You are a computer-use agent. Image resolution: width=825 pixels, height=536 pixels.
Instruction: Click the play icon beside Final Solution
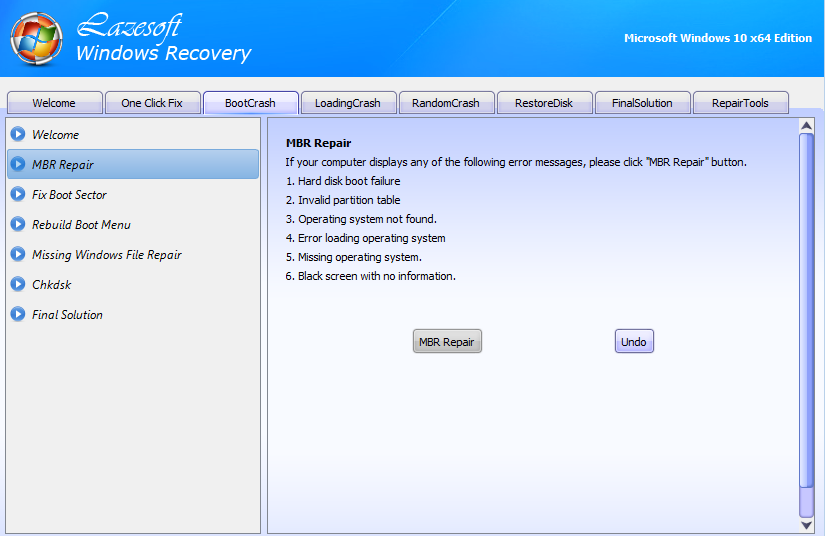pyautogui.click(x=18, y=314)
